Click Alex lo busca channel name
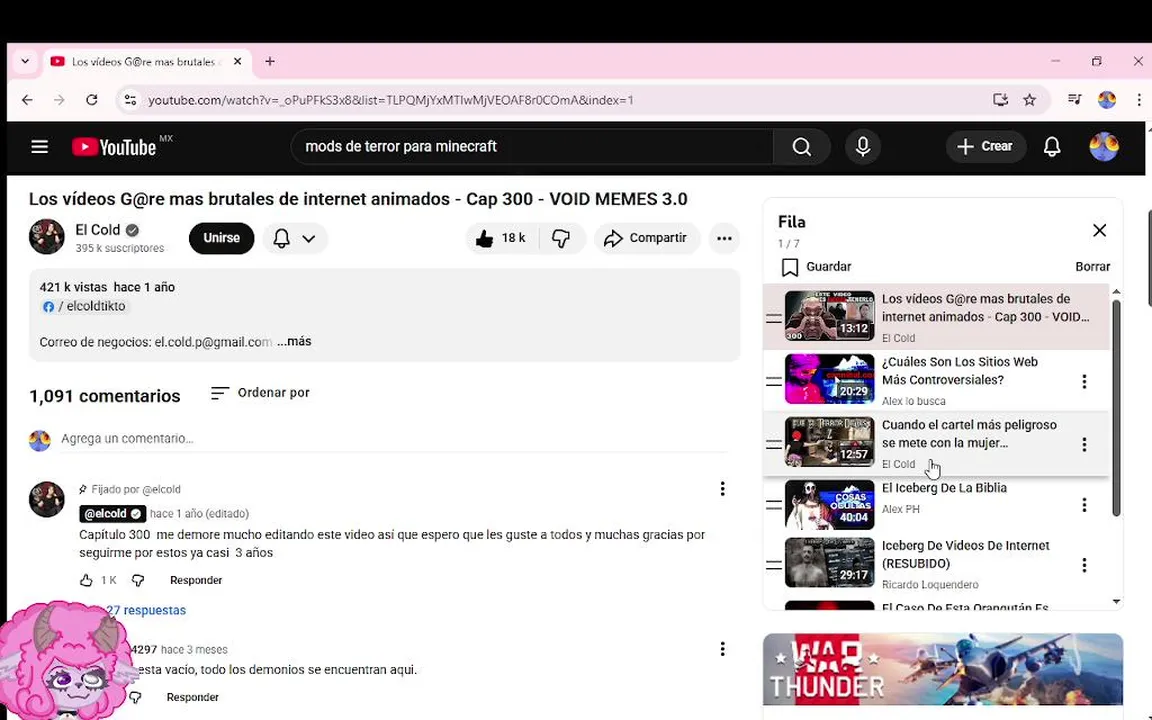This screenshot has height=720, width=1152. (x=913, y=401)
